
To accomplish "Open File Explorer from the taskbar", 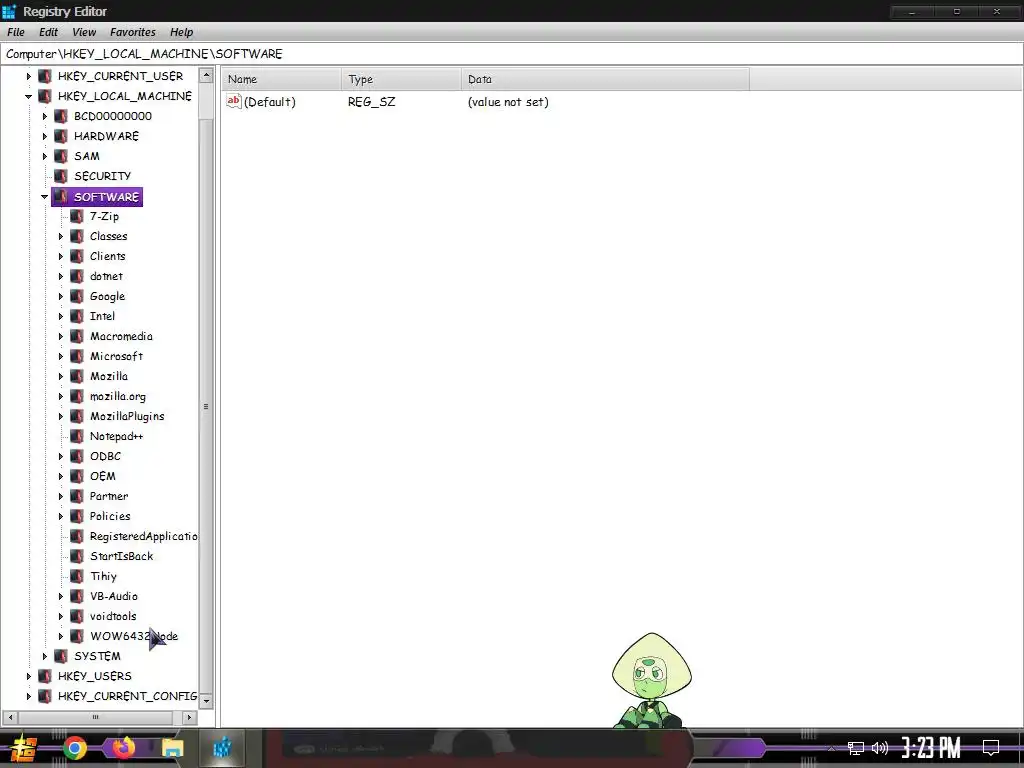I will [172, 748].
